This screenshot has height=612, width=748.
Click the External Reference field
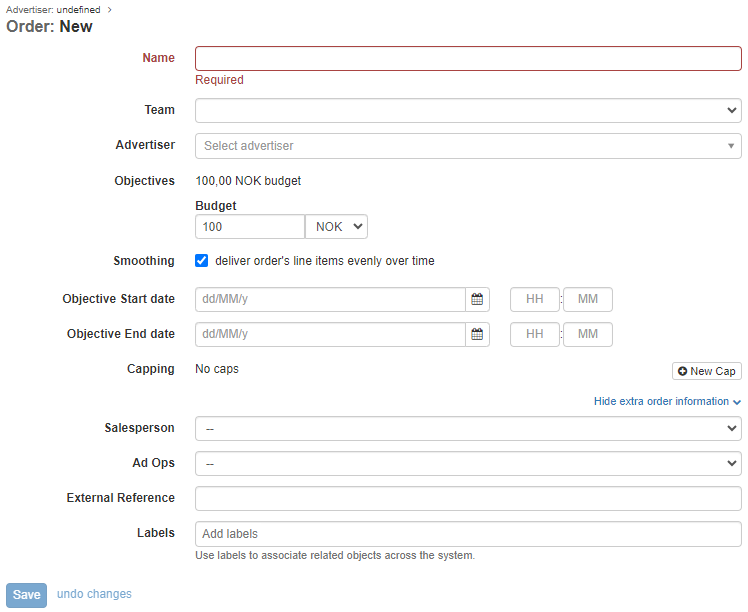[468, 498]
